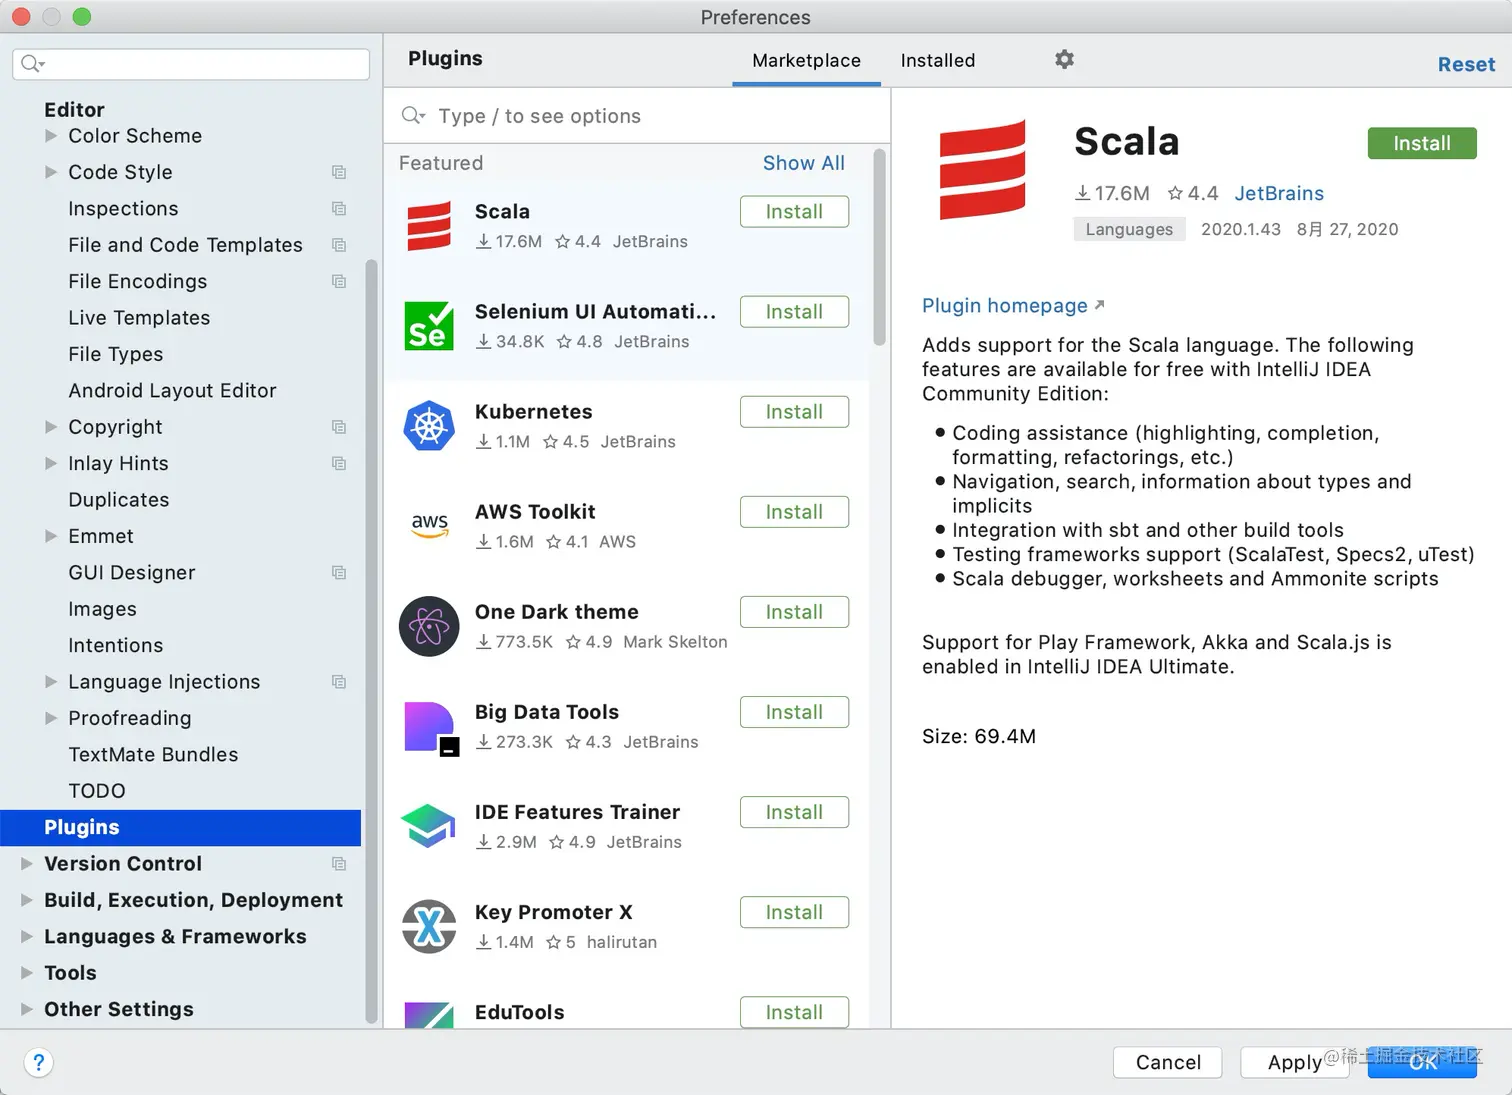Open the plugins settings gear menu
Image resolution: width=1512 pixels, height=1095 pixels.
[x=1064, y=60]
